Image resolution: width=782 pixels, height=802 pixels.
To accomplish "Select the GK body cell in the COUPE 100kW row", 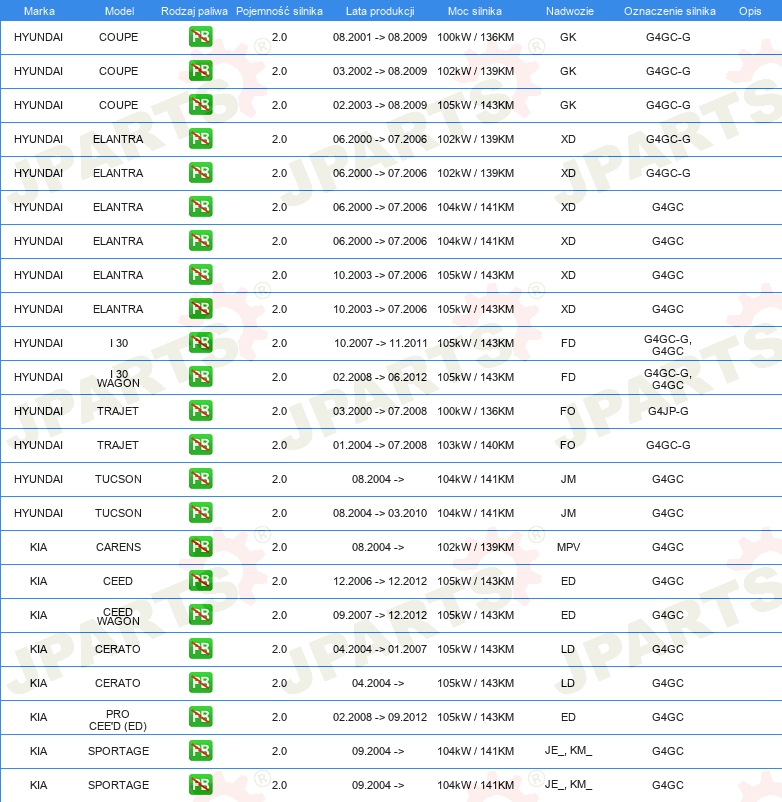I will (x=568, y=37).
